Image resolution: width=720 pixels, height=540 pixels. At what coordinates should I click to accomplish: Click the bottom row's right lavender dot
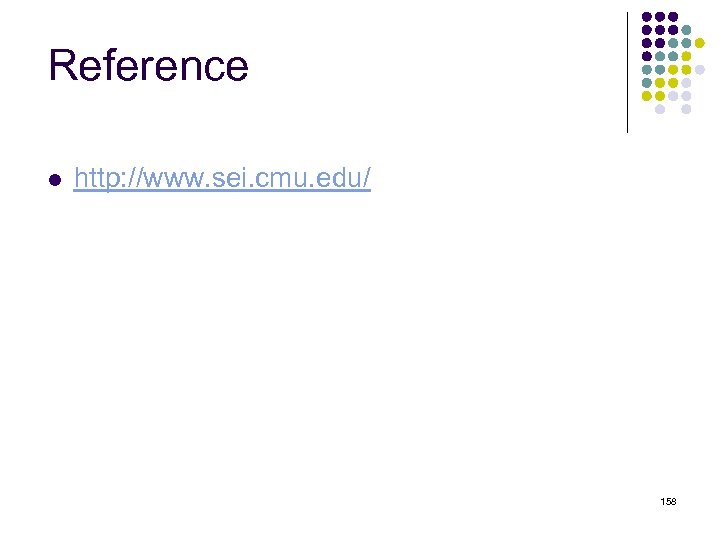point(686,109)
